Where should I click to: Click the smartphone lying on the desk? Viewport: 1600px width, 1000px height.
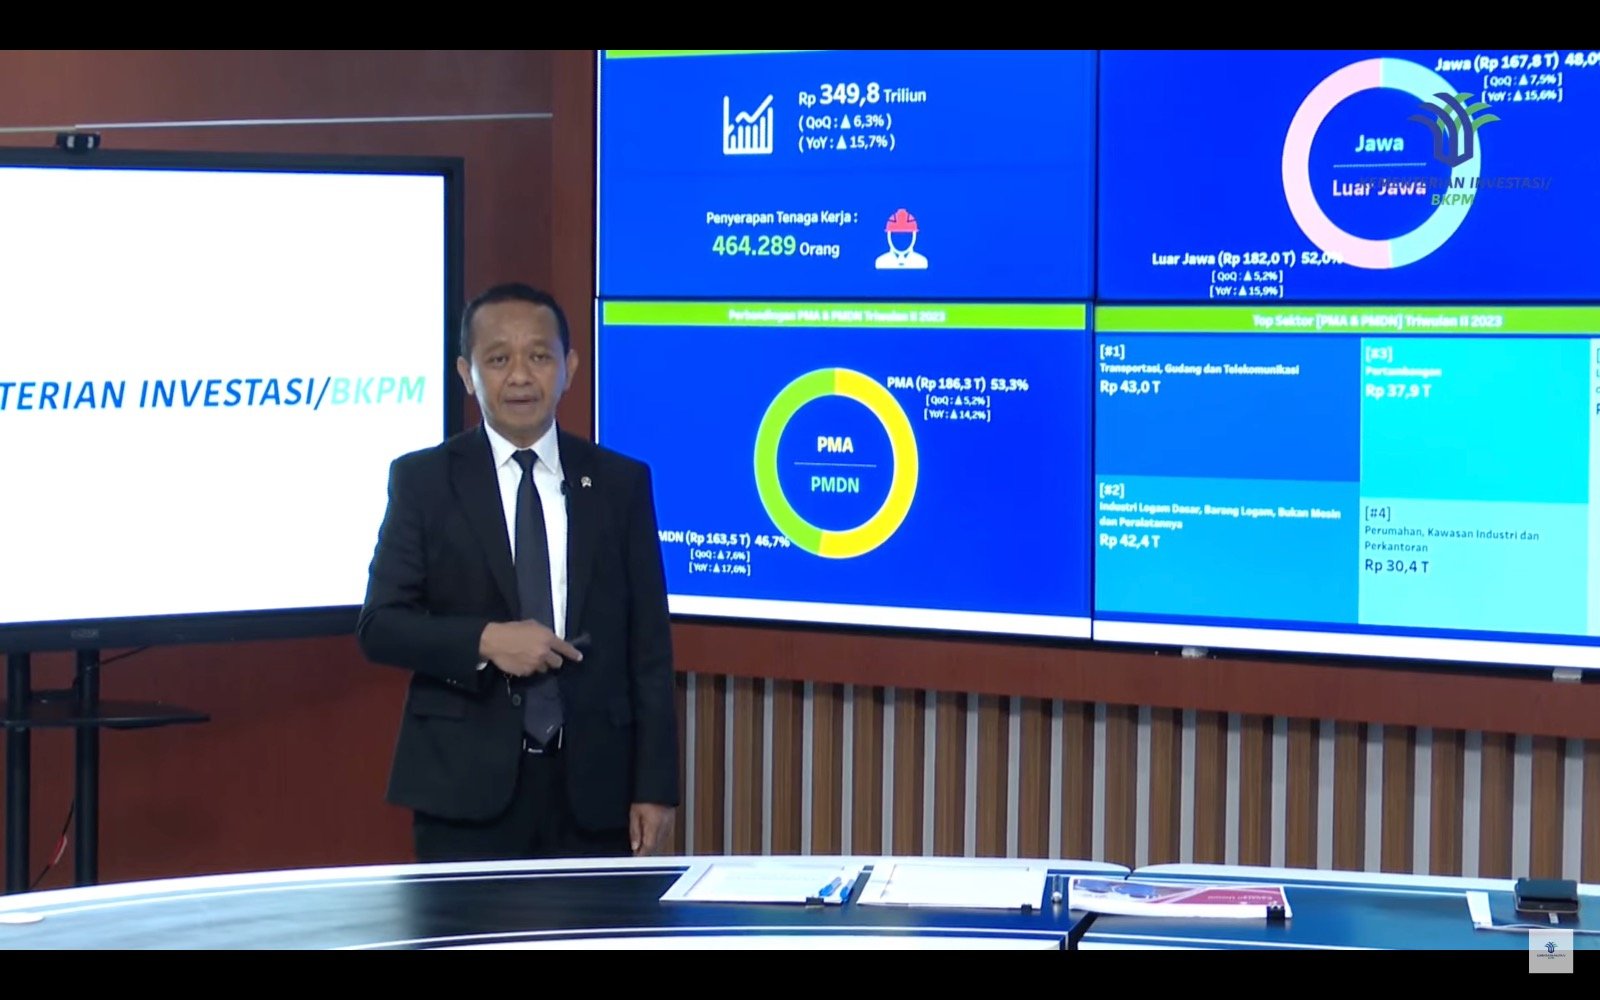click(x=1545, y=893)
